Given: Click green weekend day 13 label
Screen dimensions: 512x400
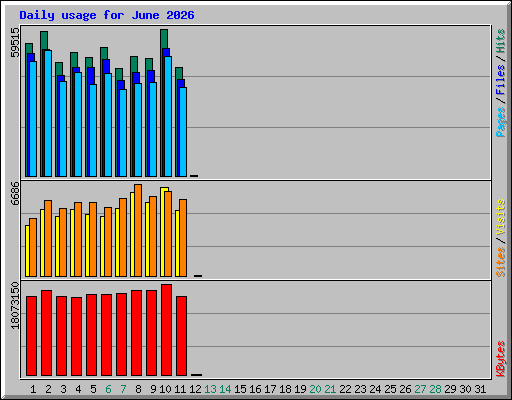Looking at the screenshot, I should (x=210, y=389).
